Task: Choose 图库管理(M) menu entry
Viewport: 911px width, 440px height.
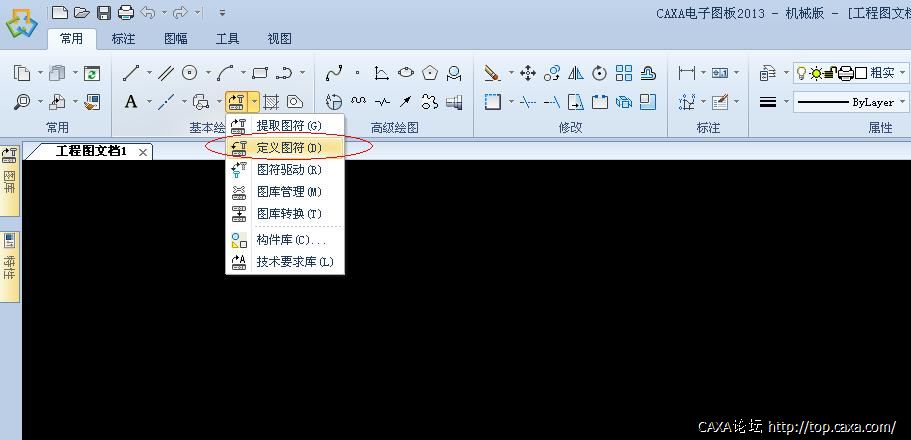Action: [285, 192]
